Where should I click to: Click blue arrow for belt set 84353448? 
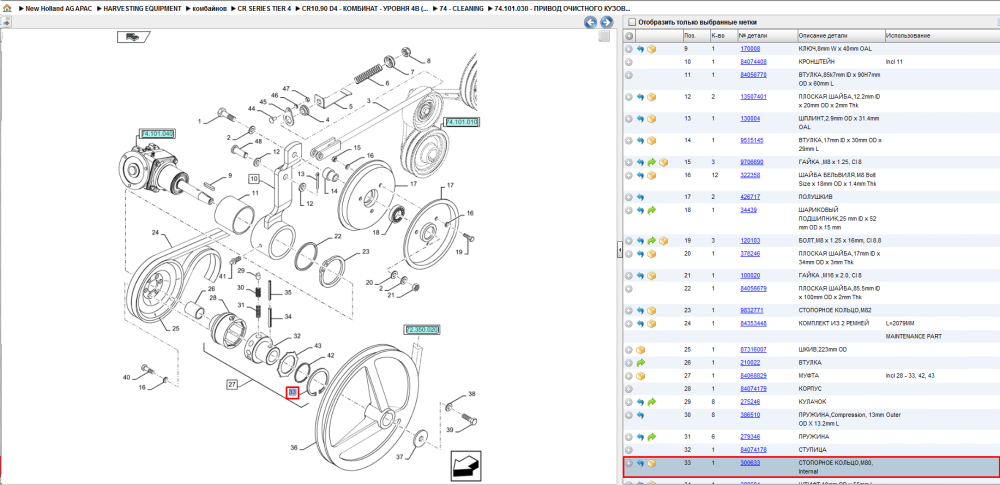pos(640,324)
